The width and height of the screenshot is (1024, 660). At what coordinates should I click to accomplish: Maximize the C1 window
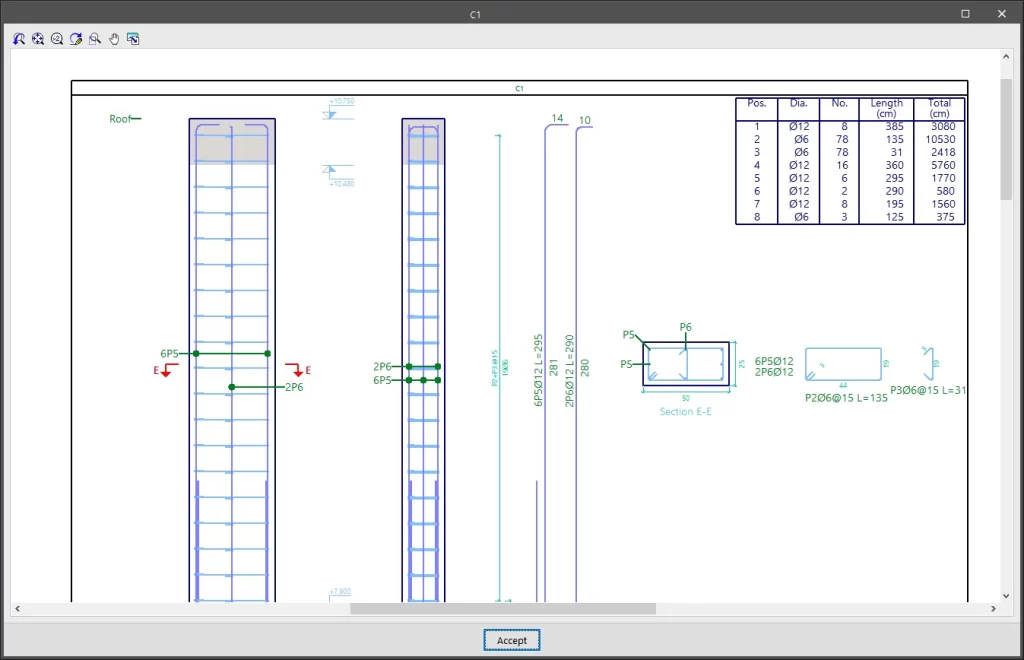click(x=965, y=14)
